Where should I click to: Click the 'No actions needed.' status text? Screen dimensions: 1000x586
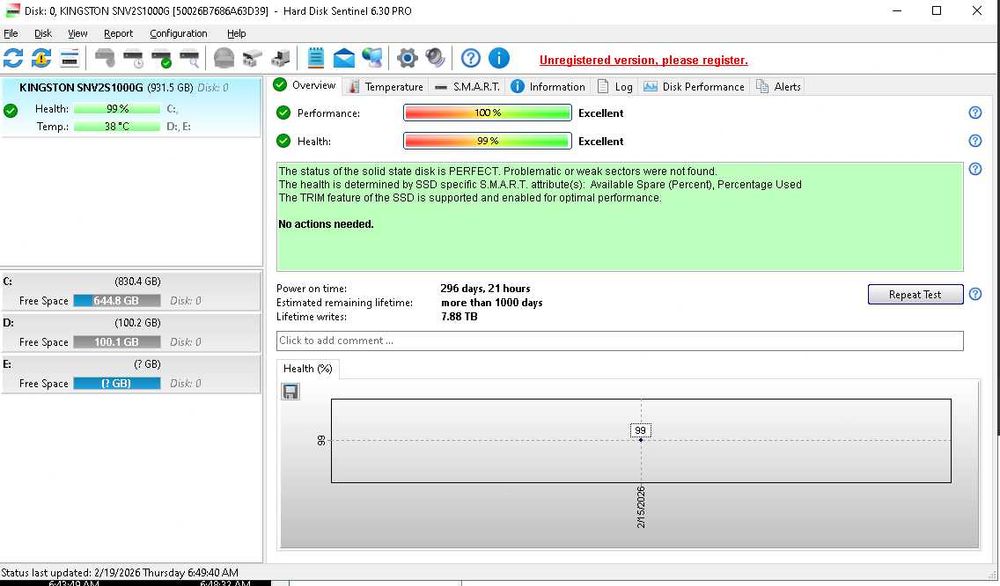326,224
